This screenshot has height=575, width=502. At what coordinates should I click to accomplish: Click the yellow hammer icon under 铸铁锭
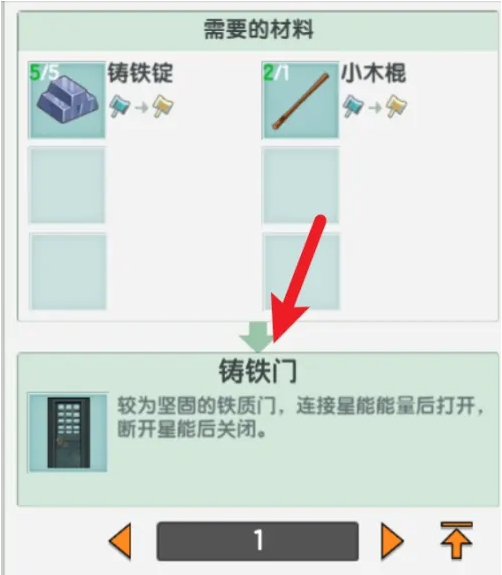(163, 106)
